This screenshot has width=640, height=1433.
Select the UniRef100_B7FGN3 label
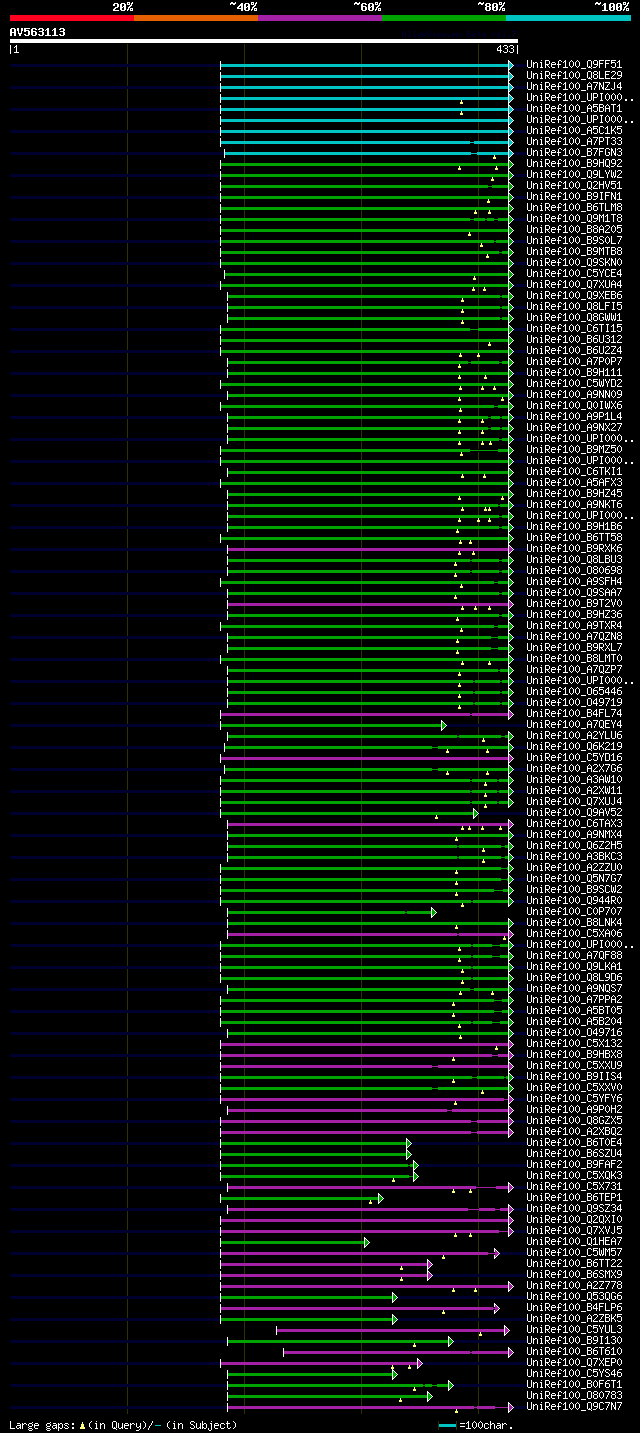(574, 152)
